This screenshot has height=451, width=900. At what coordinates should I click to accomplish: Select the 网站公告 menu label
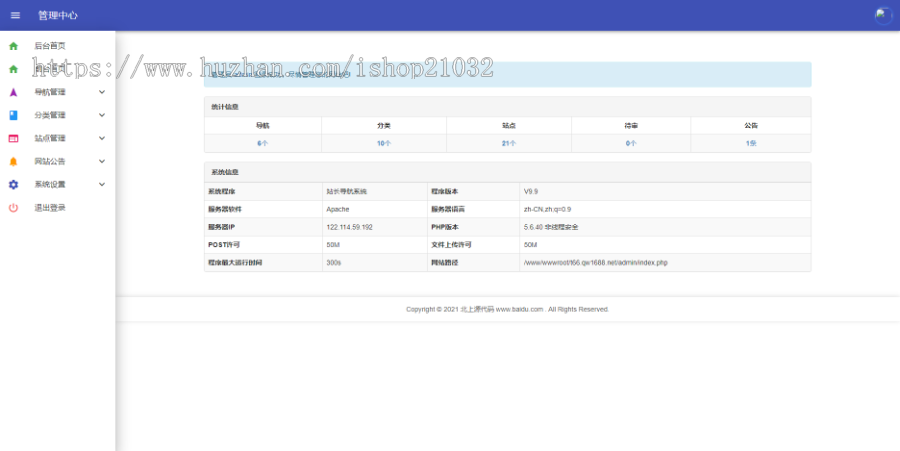pyautogui.click(x=50, y=161)
